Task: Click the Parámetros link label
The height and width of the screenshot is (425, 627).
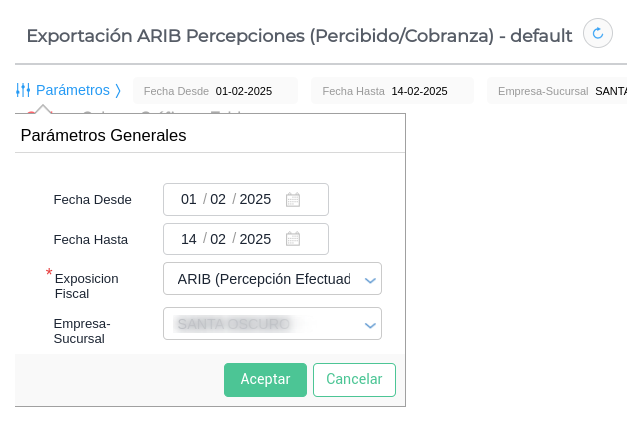Action: click(x=72, y=90)
